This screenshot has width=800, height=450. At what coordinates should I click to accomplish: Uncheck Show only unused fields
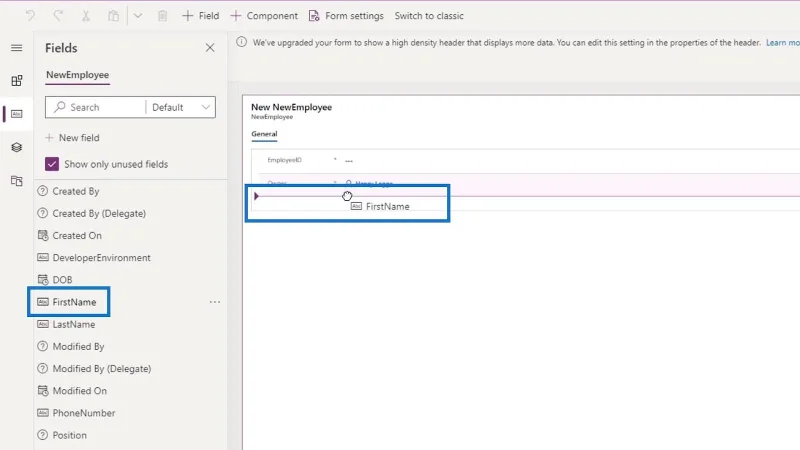[52, 164]
